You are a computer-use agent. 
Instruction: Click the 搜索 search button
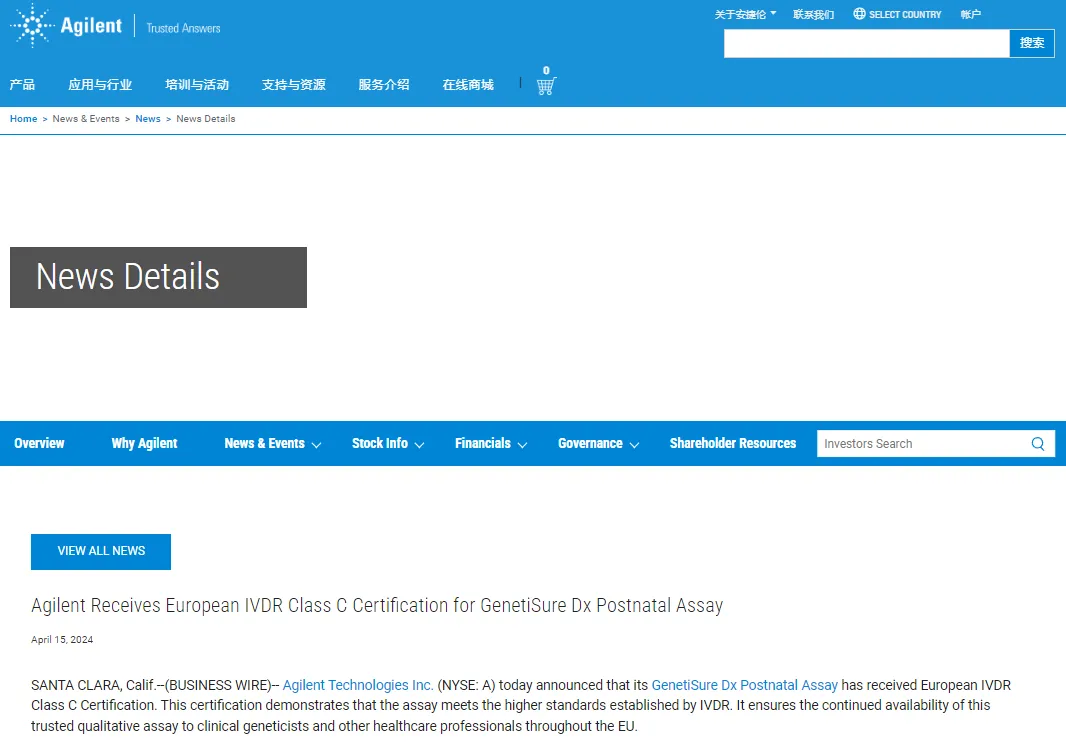[x=1032, y=44]
